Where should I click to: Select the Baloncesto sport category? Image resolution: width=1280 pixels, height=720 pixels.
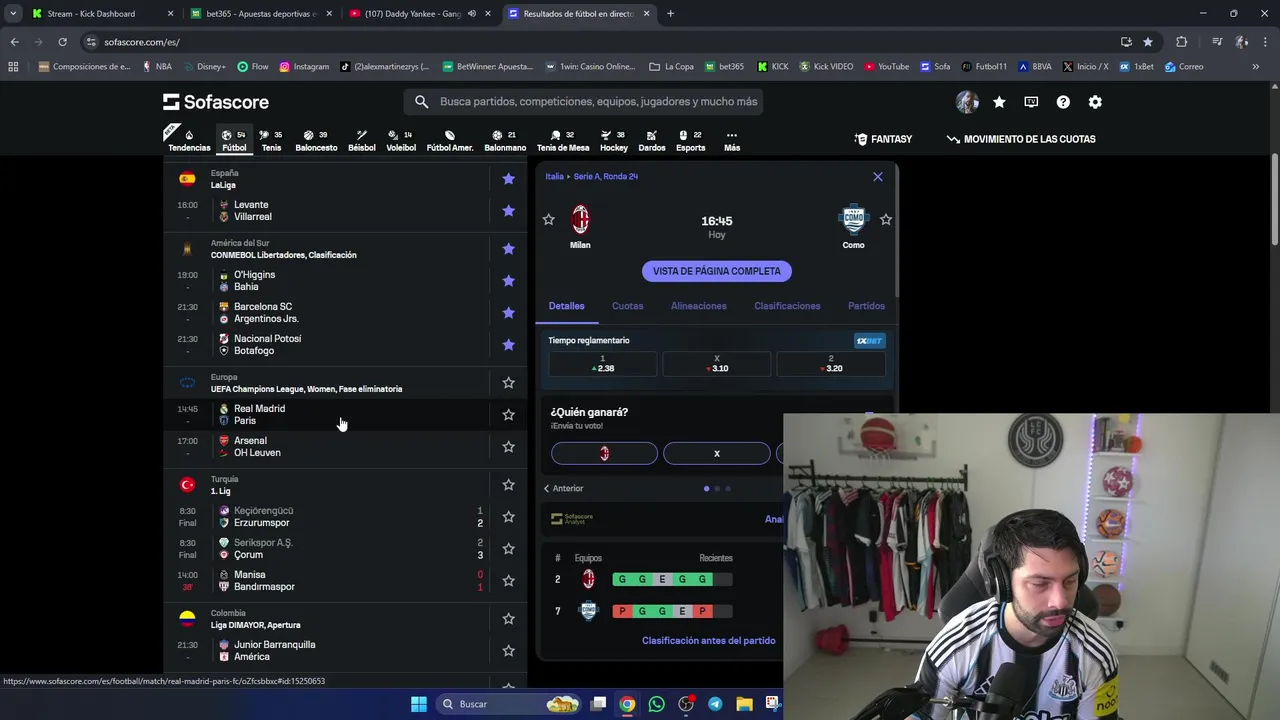pyautogui.click(x=316, y=140)
